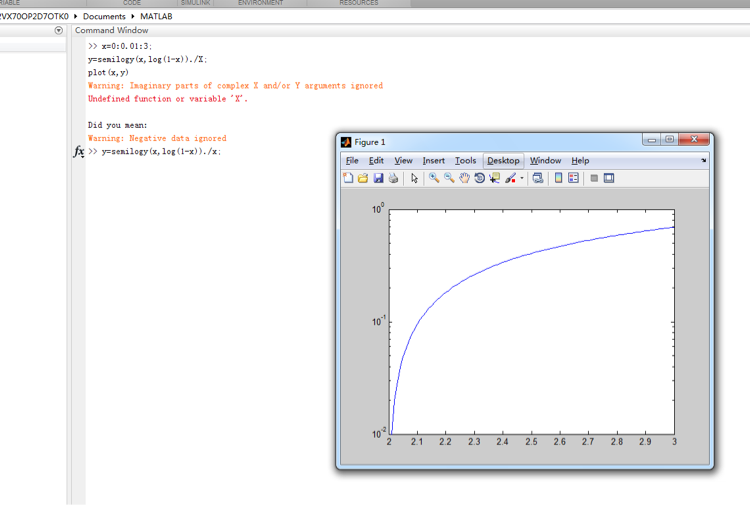Open the Current Folder panel actions dropdown
The height and width of the screenshot is (505, 750).
(59, 30)
